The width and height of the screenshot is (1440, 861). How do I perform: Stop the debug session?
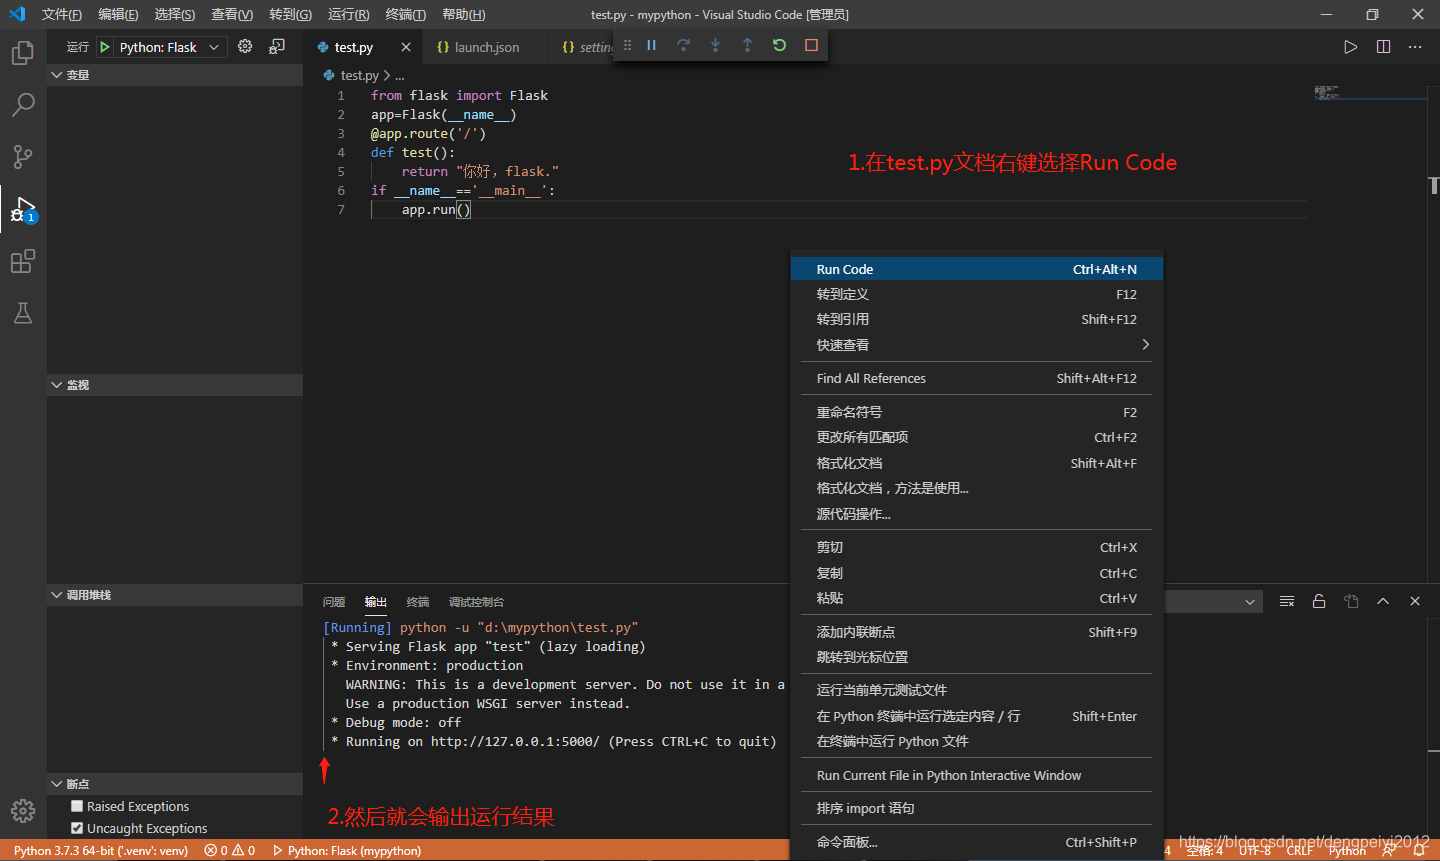812,45
